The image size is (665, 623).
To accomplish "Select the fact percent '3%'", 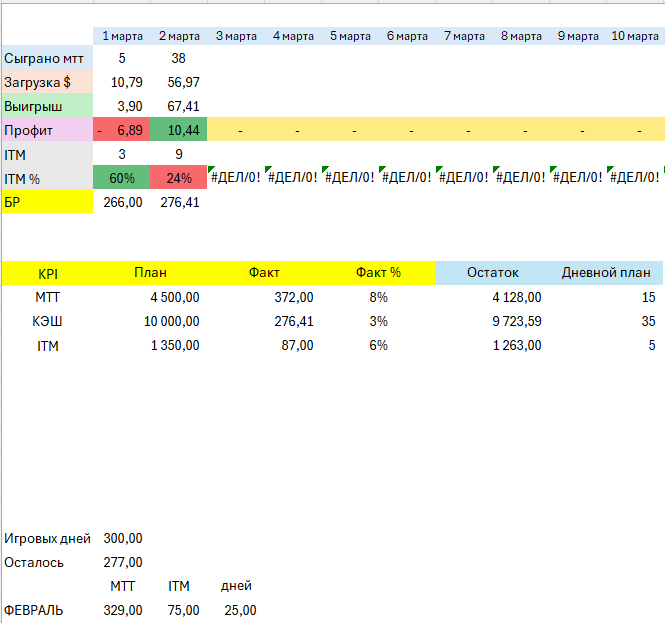I will (378, 321).
